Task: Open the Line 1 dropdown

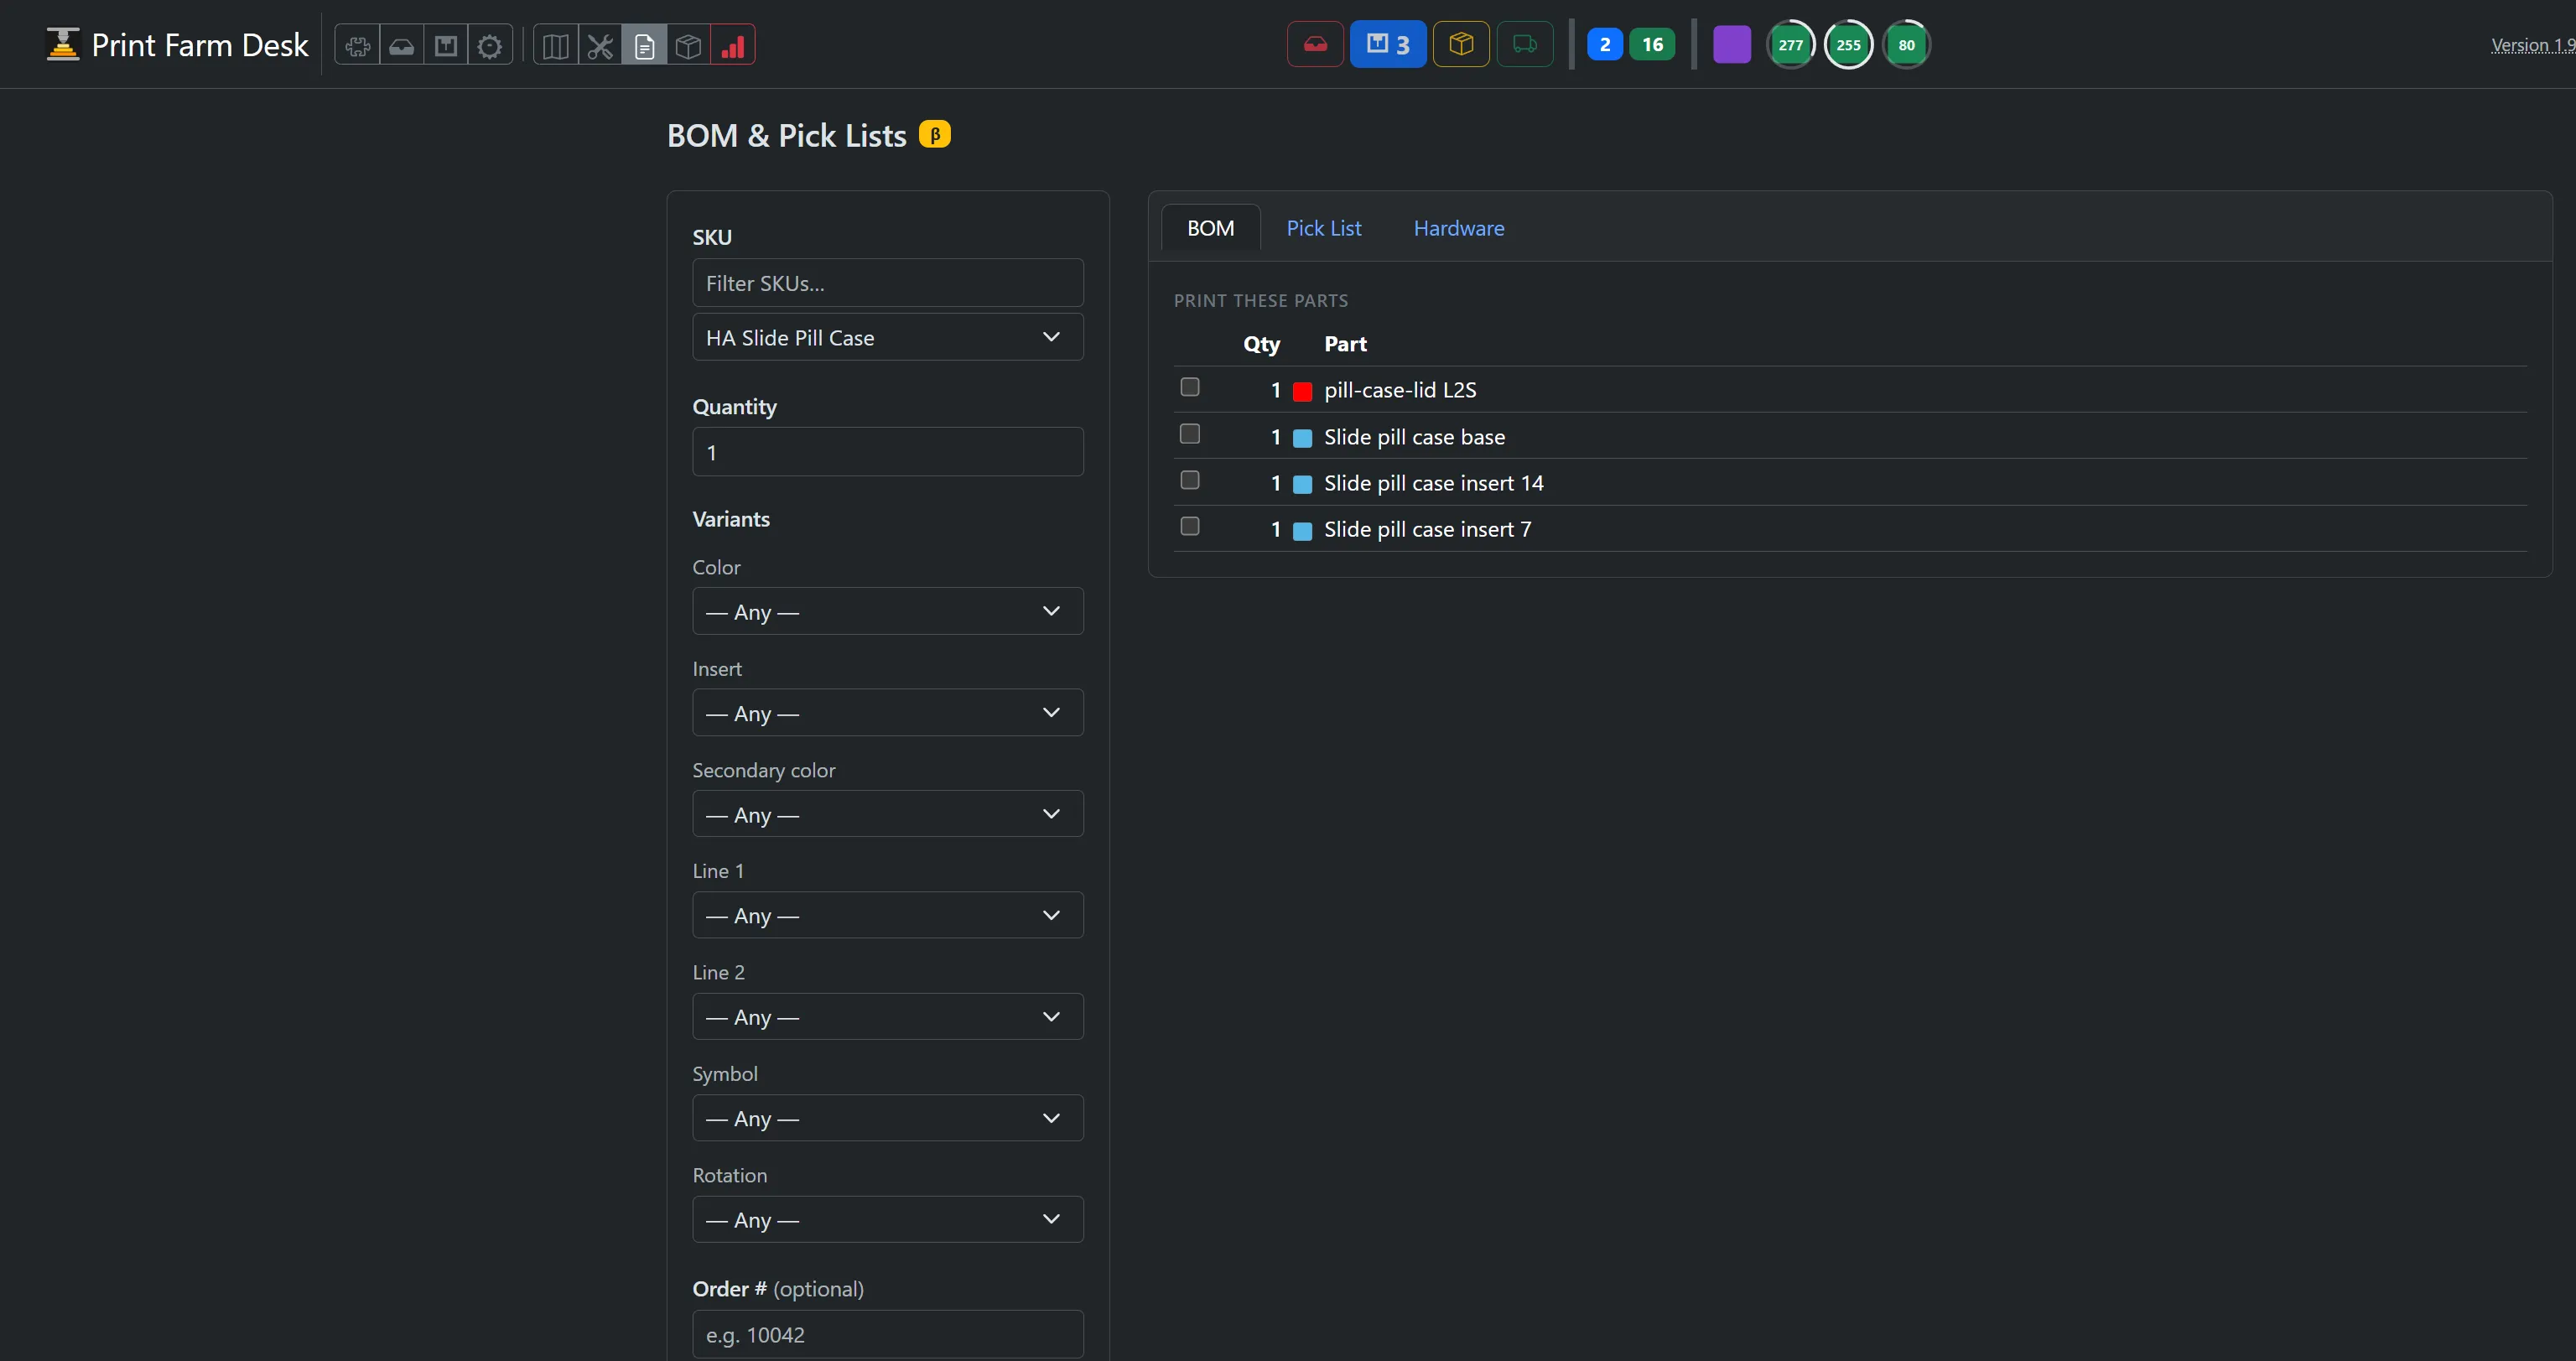Action: tap(887, 915)
